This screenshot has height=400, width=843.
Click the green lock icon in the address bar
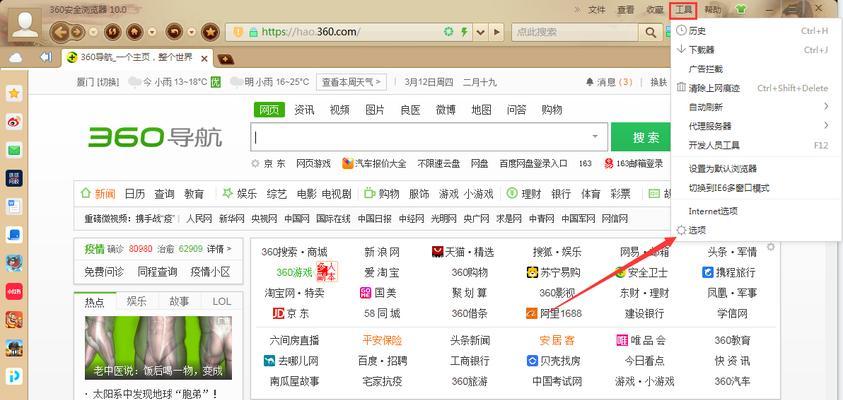point(253,32)
